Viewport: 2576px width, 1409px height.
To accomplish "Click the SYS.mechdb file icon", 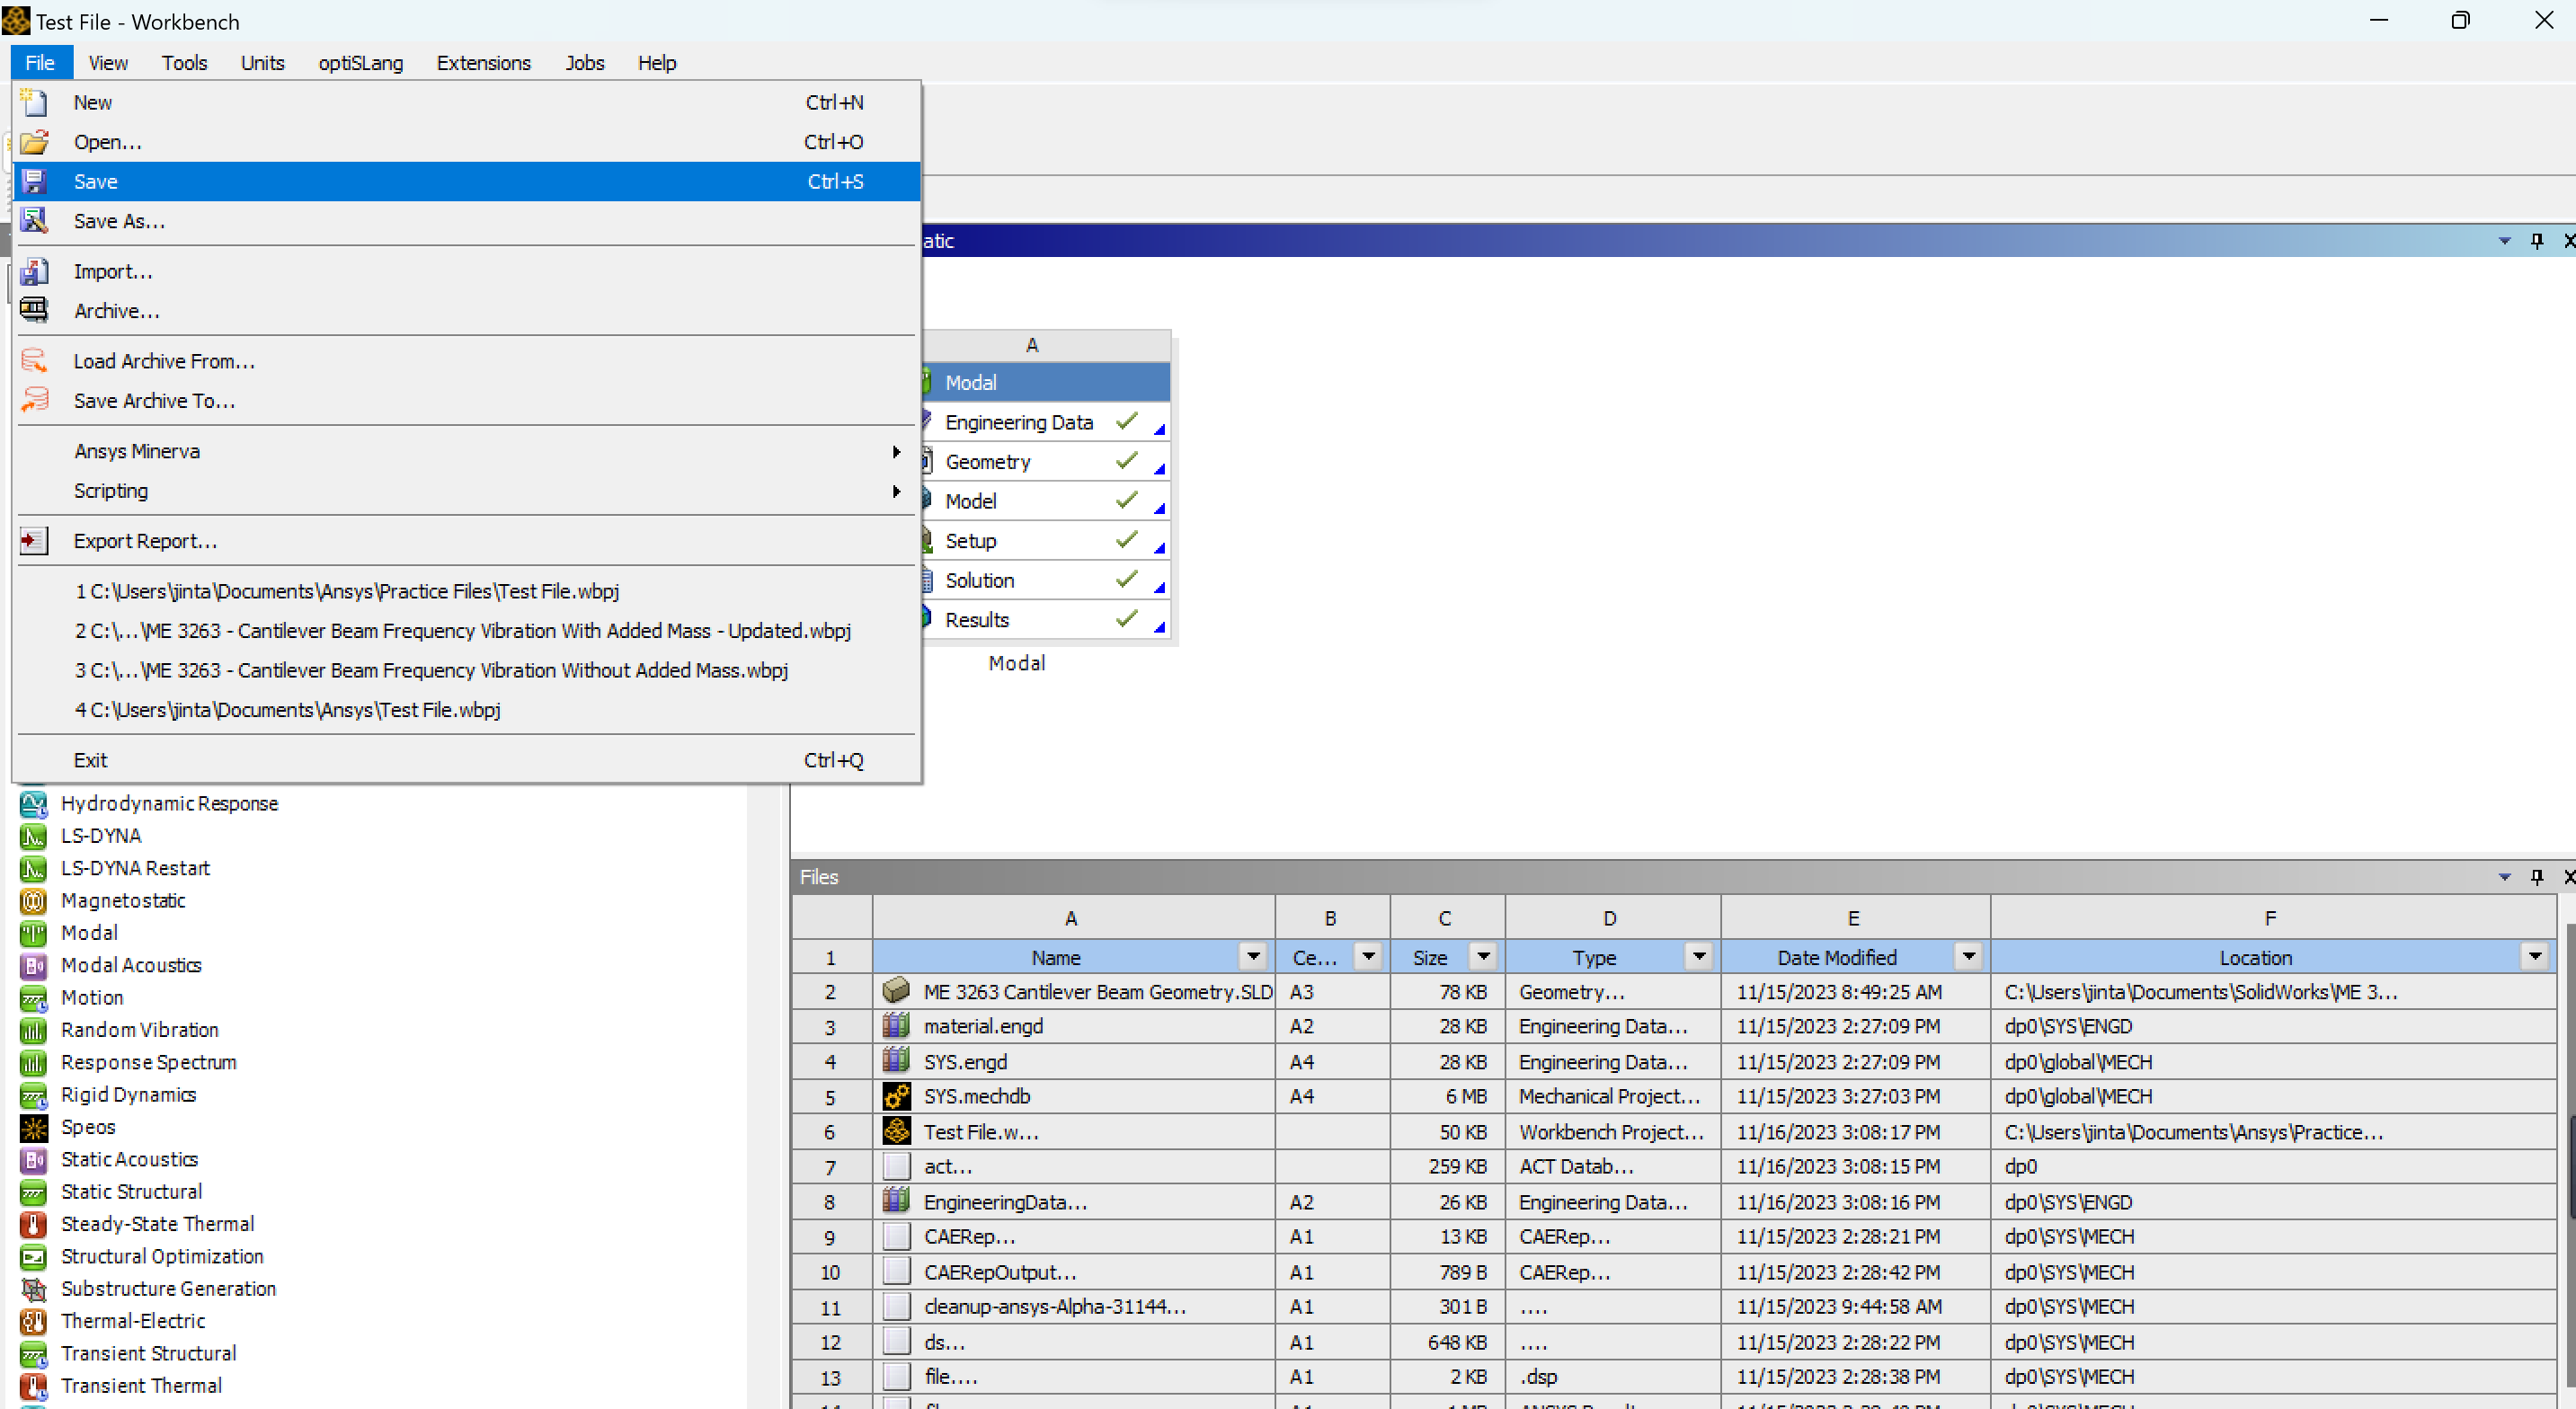I will [x=896, y=1096].
